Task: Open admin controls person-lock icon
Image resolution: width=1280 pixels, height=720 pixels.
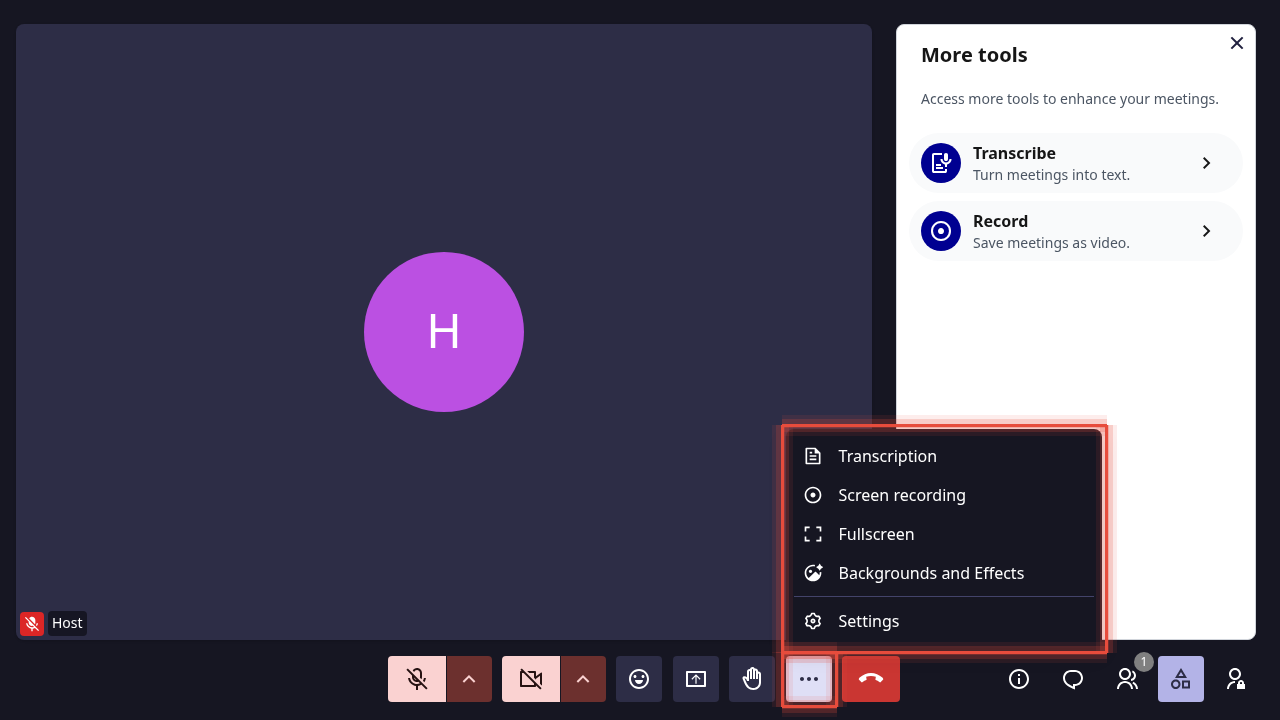Action: (1235, 679)
